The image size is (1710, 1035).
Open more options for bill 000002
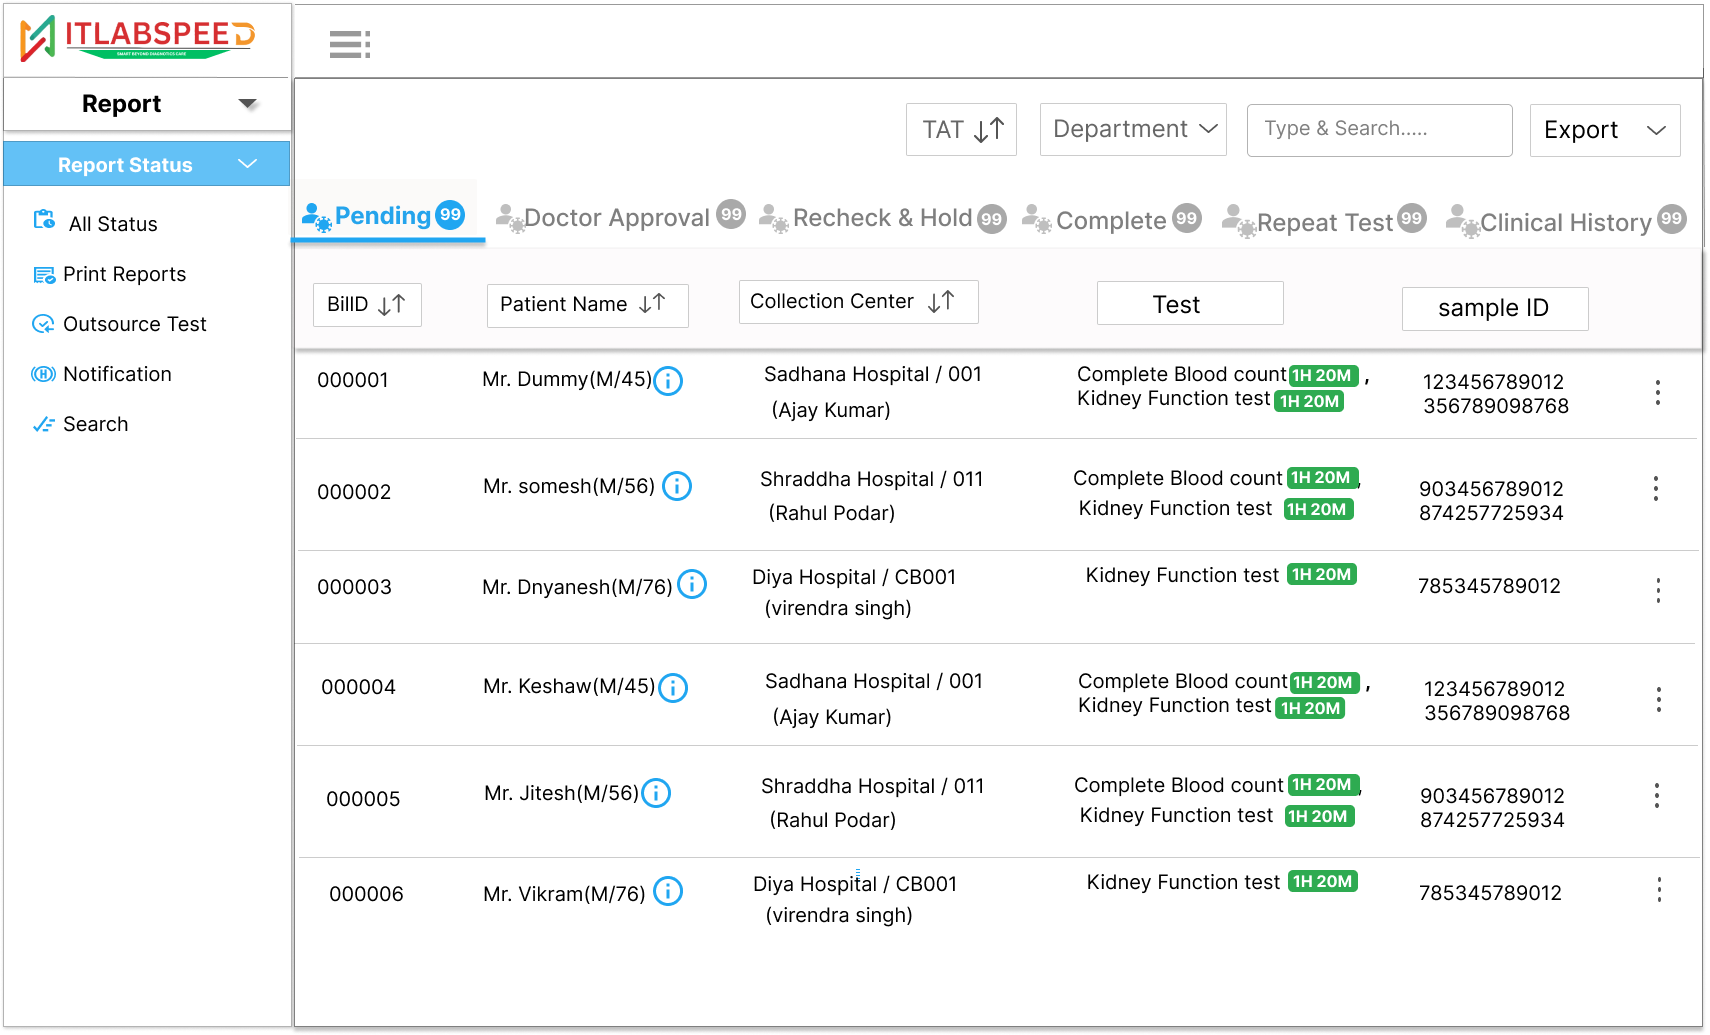(x=1656, y=488)
